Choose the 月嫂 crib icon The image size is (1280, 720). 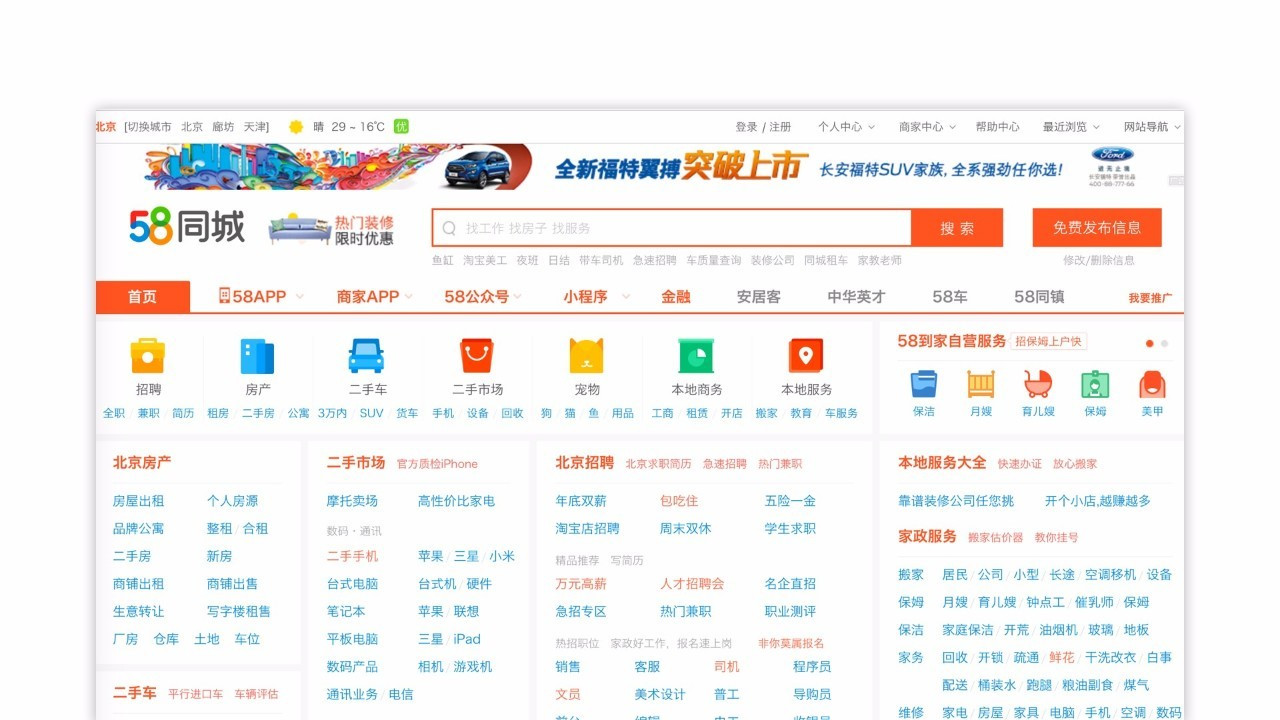981,384
